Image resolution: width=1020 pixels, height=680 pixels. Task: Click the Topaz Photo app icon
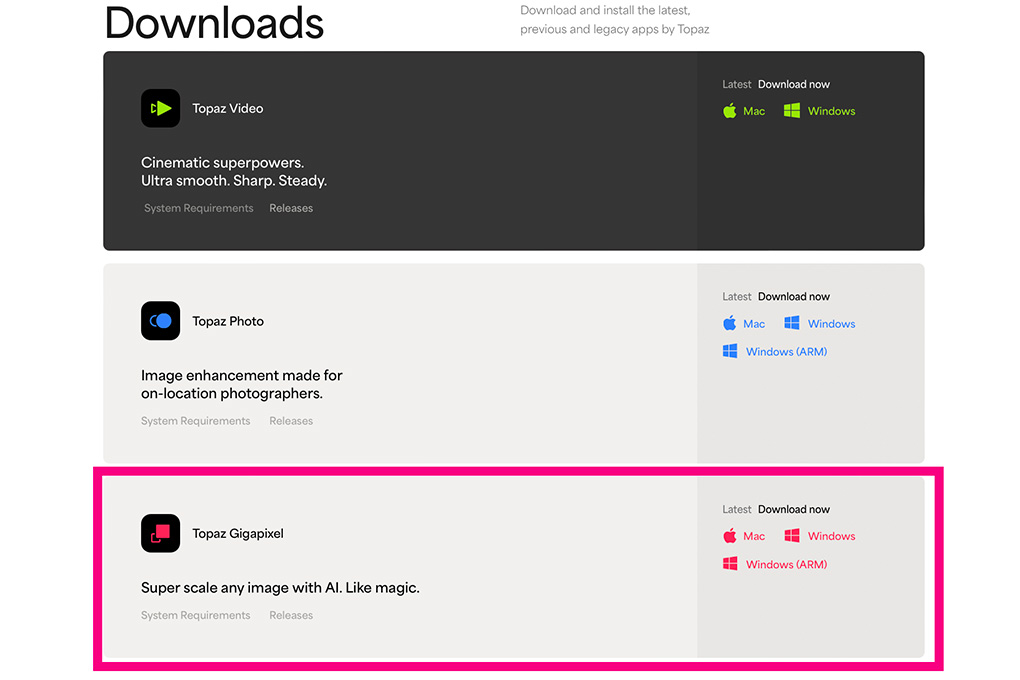pyautogui.click(x=160, y=321)
